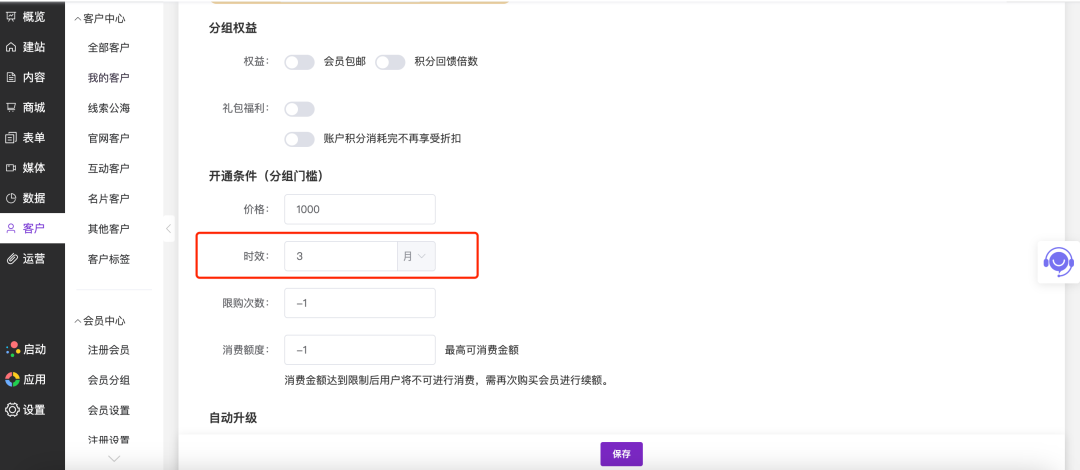Expand more menu items with bottom chevron
The width and height of the screenshot is (1080, 470).
(114, 458)
